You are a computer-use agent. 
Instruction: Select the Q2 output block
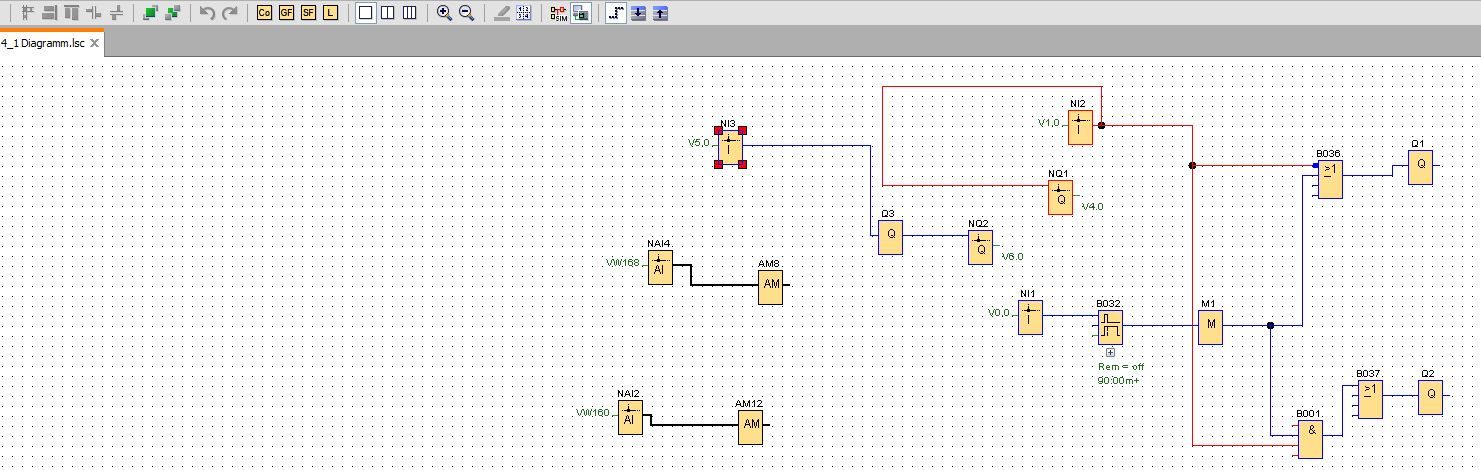(x=1430, y=397)
